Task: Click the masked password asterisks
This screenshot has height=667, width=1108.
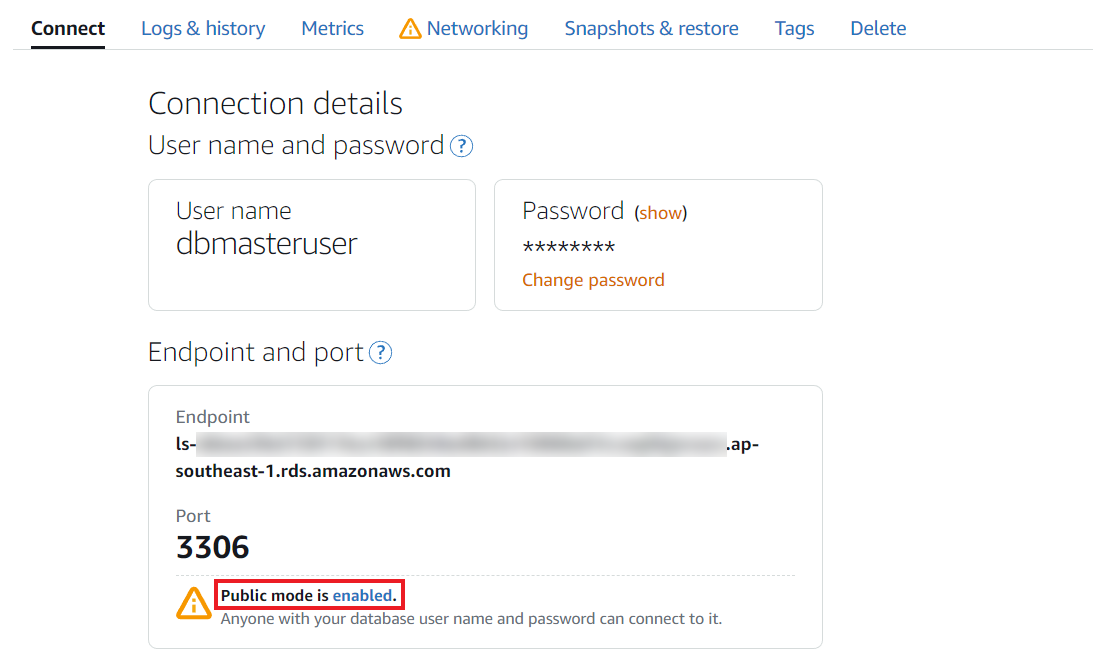Action: [x=569, y=248]
